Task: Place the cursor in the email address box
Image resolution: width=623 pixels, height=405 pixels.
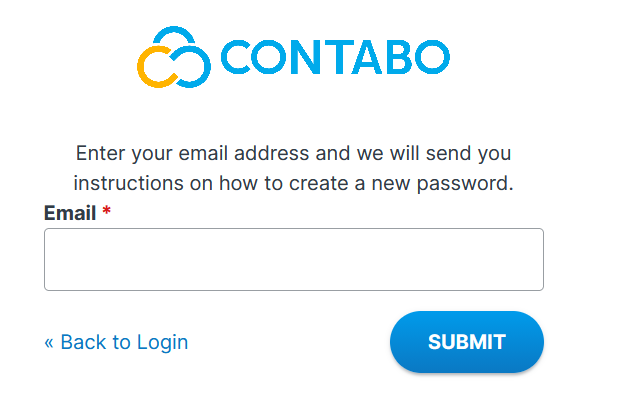Action: pyautogui.click(x=293, y=260)
